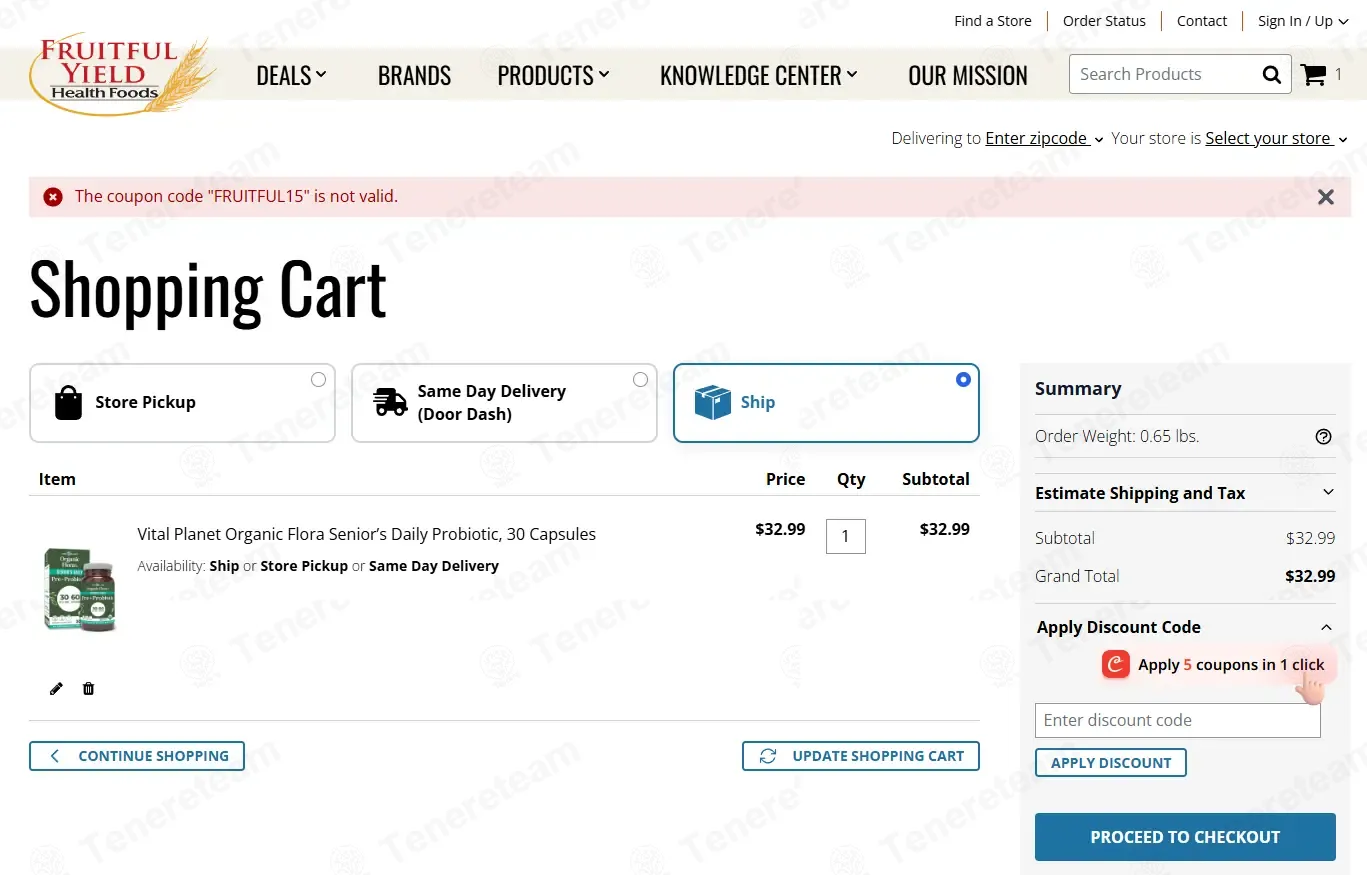Click Update Shopping Cart button

point(861,756)
